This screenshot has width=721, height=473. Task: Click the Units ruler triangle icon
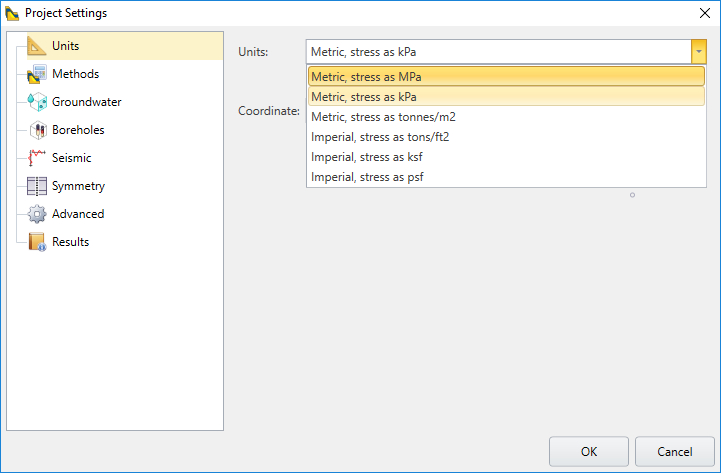(36, 46)
